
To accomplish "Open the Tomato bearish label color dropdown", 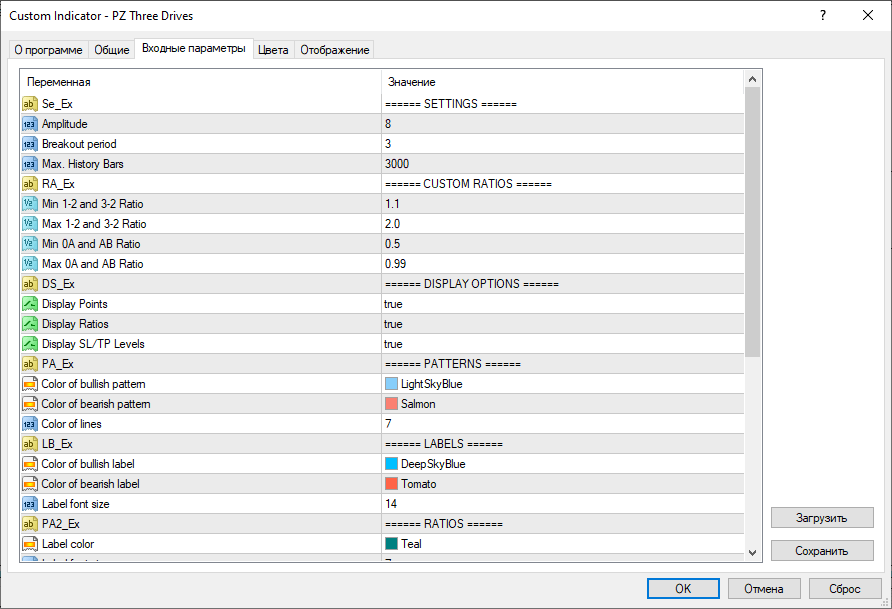I will (x=418, y=484).
